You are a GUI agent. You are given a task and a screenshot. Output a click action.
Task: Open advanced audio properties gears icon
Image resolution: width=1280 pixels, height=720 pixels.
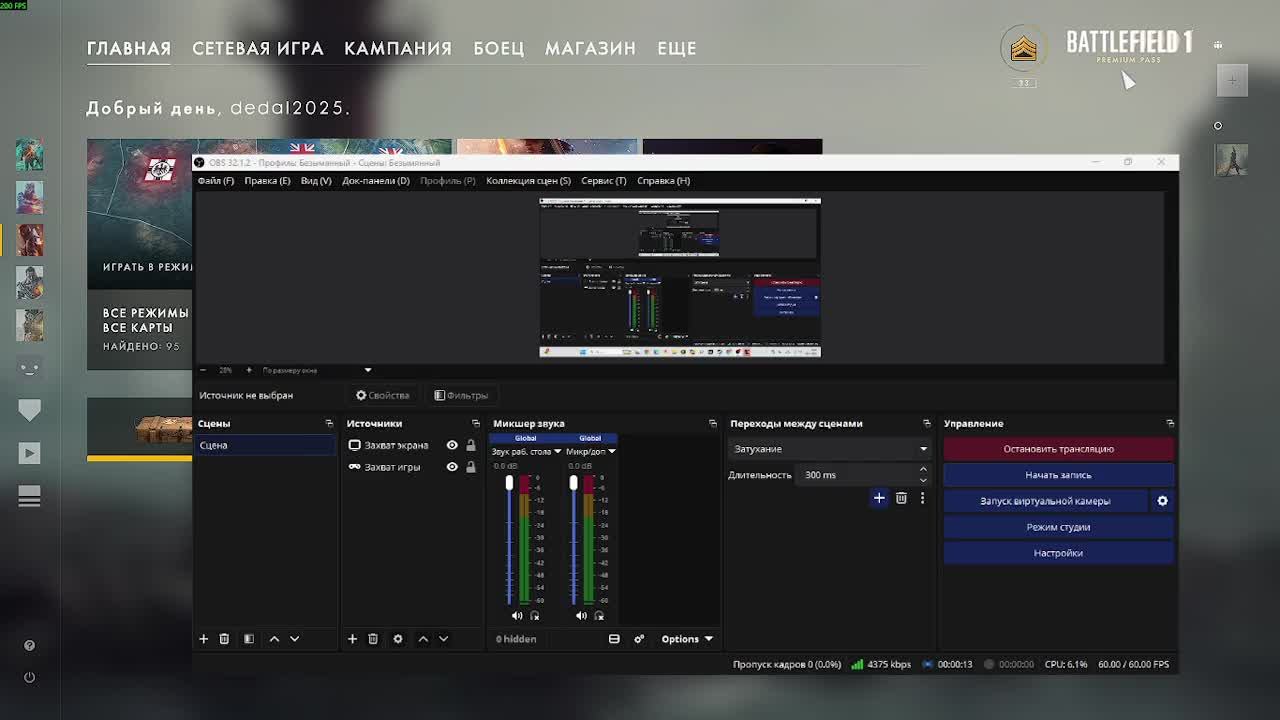click(639, 639)
